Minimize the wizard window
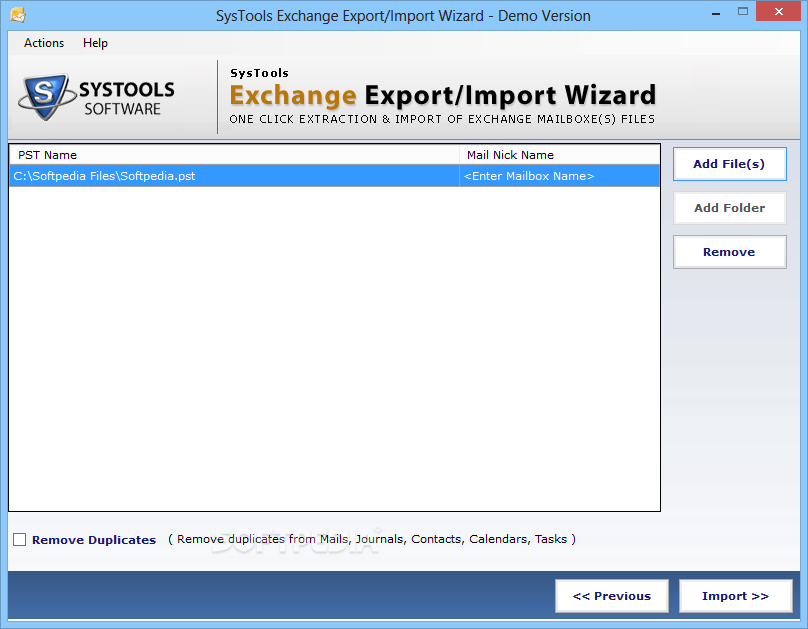 point(716,13)
